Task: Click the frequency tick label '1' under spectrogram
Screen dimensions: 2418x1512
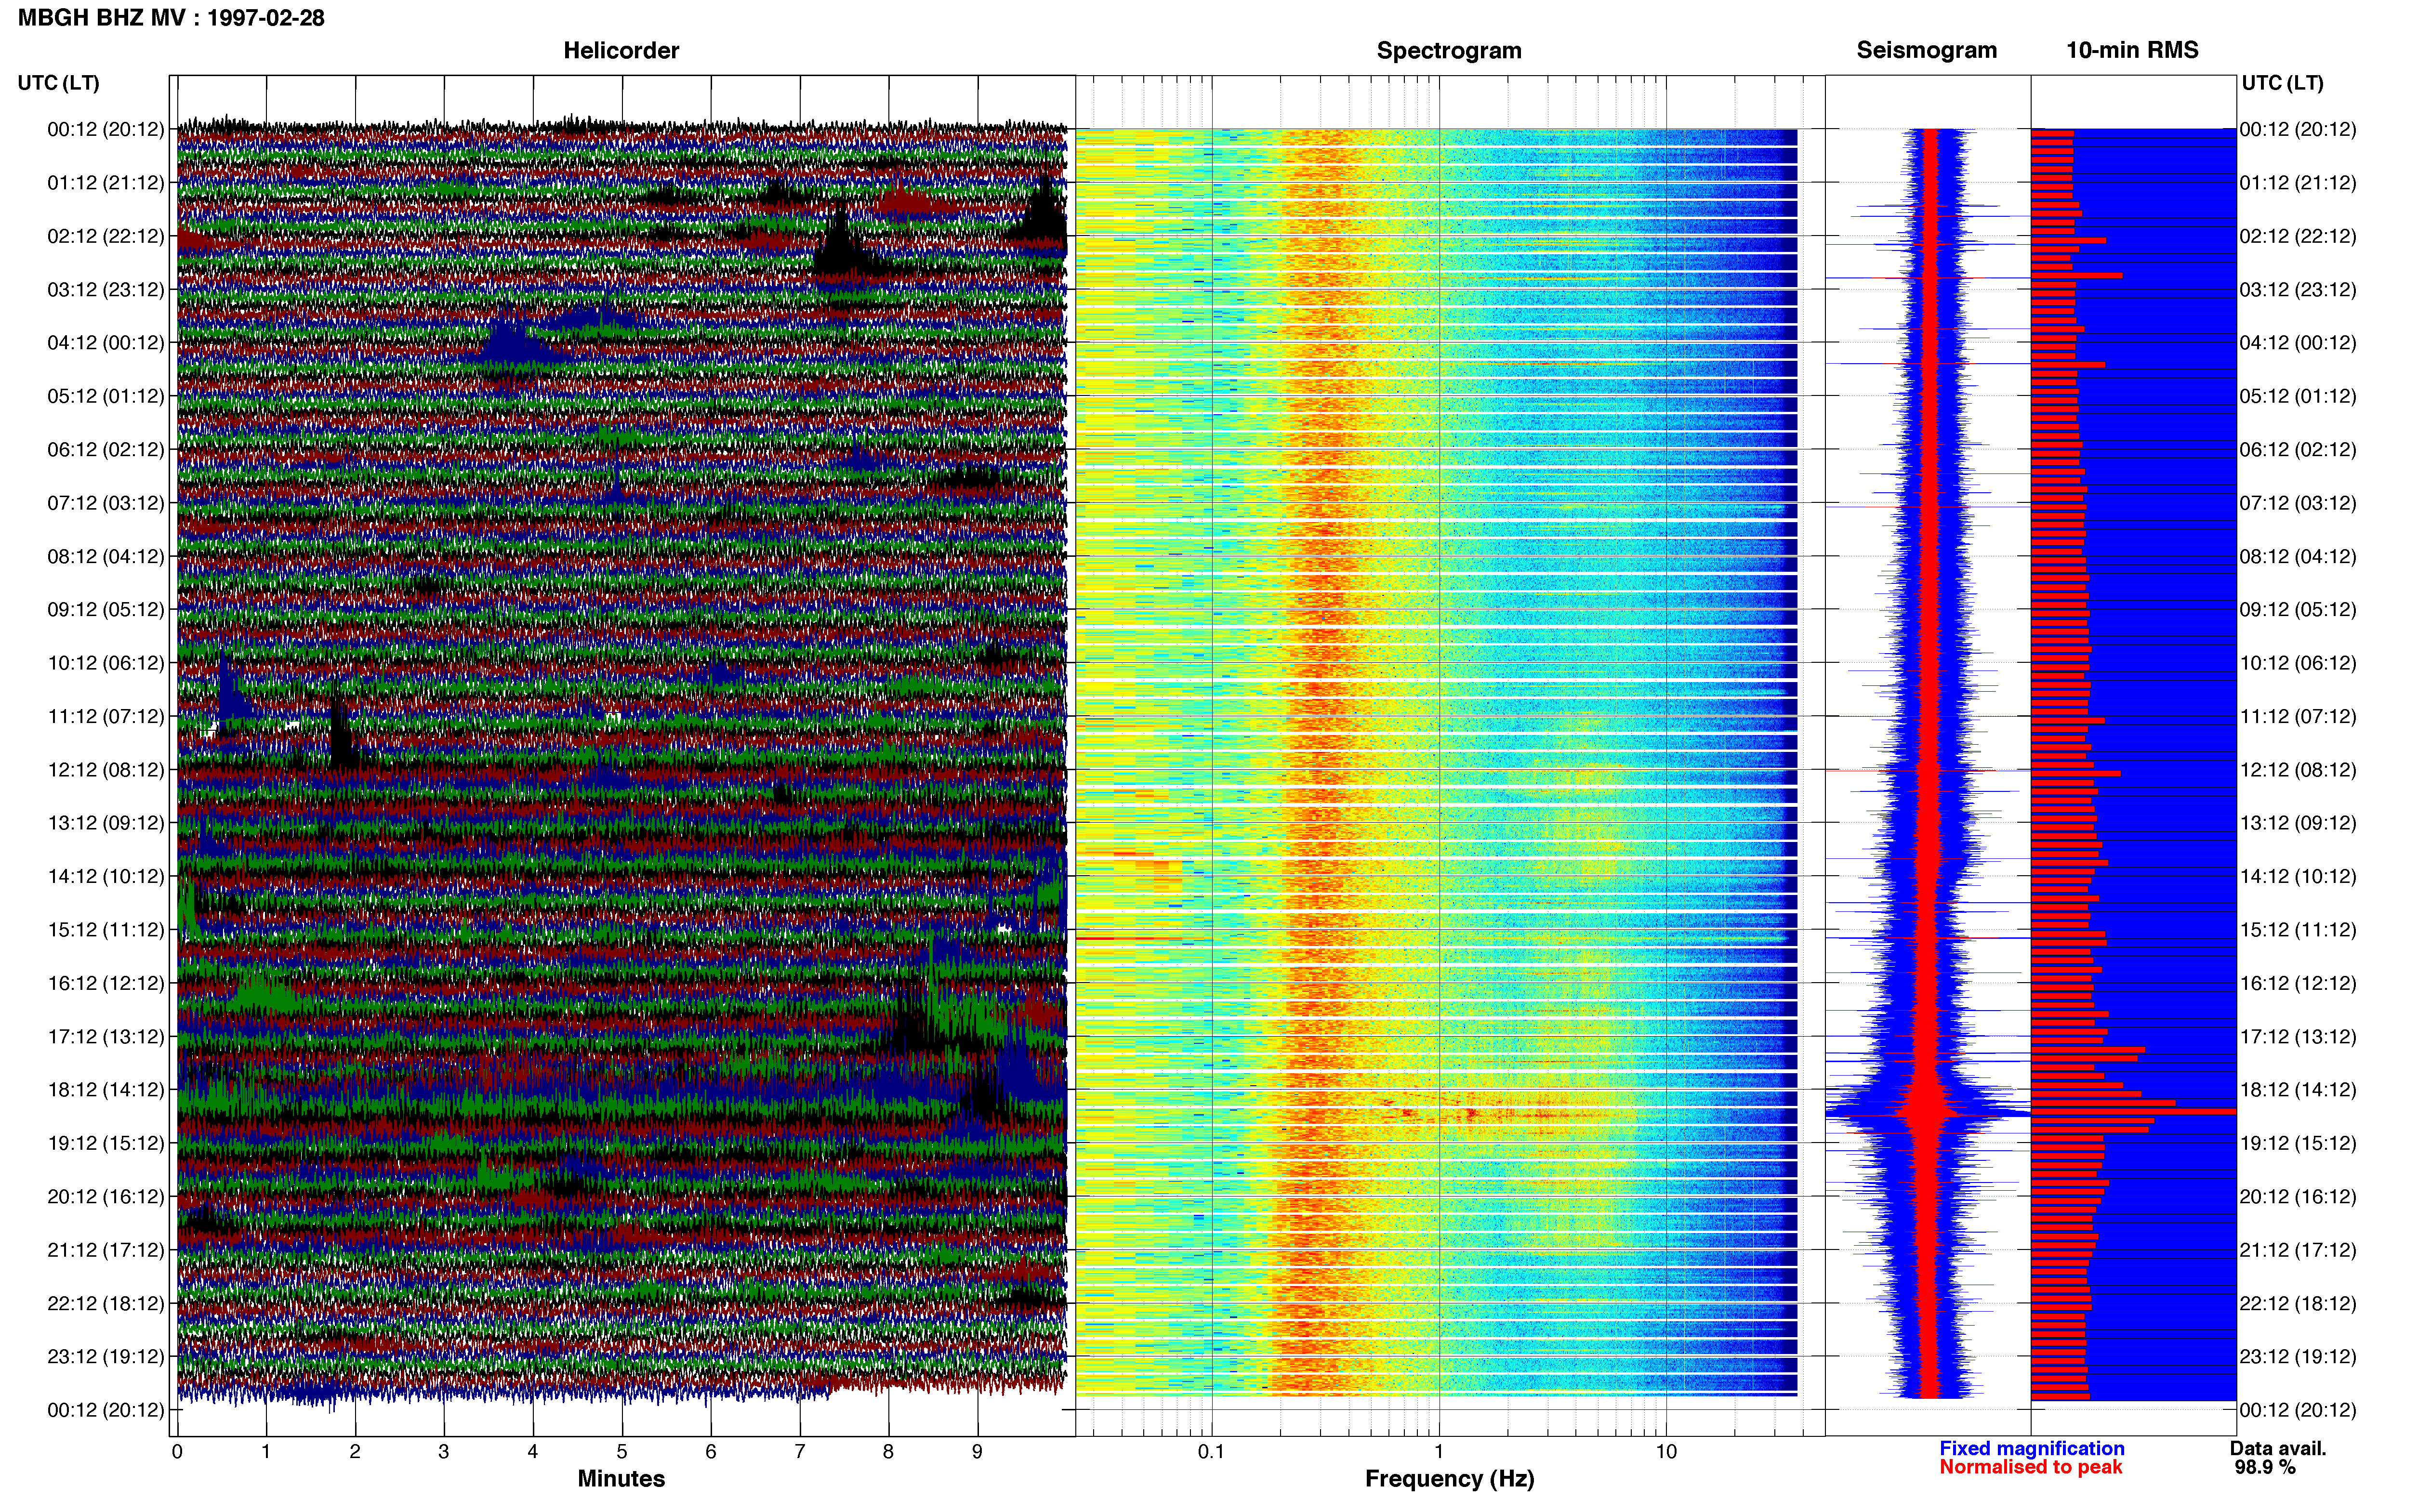Action: pyautogui.click(x=1439, y=1452)
